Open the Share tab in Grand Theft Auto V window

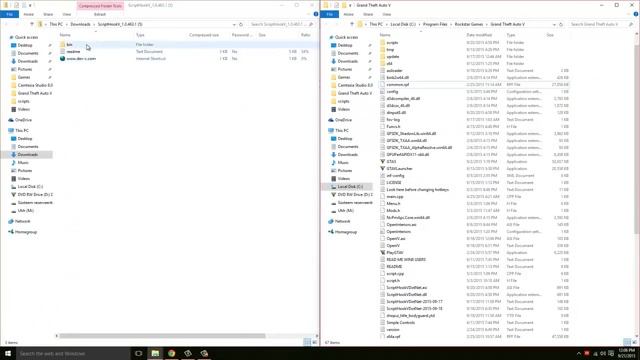point(368,14)
